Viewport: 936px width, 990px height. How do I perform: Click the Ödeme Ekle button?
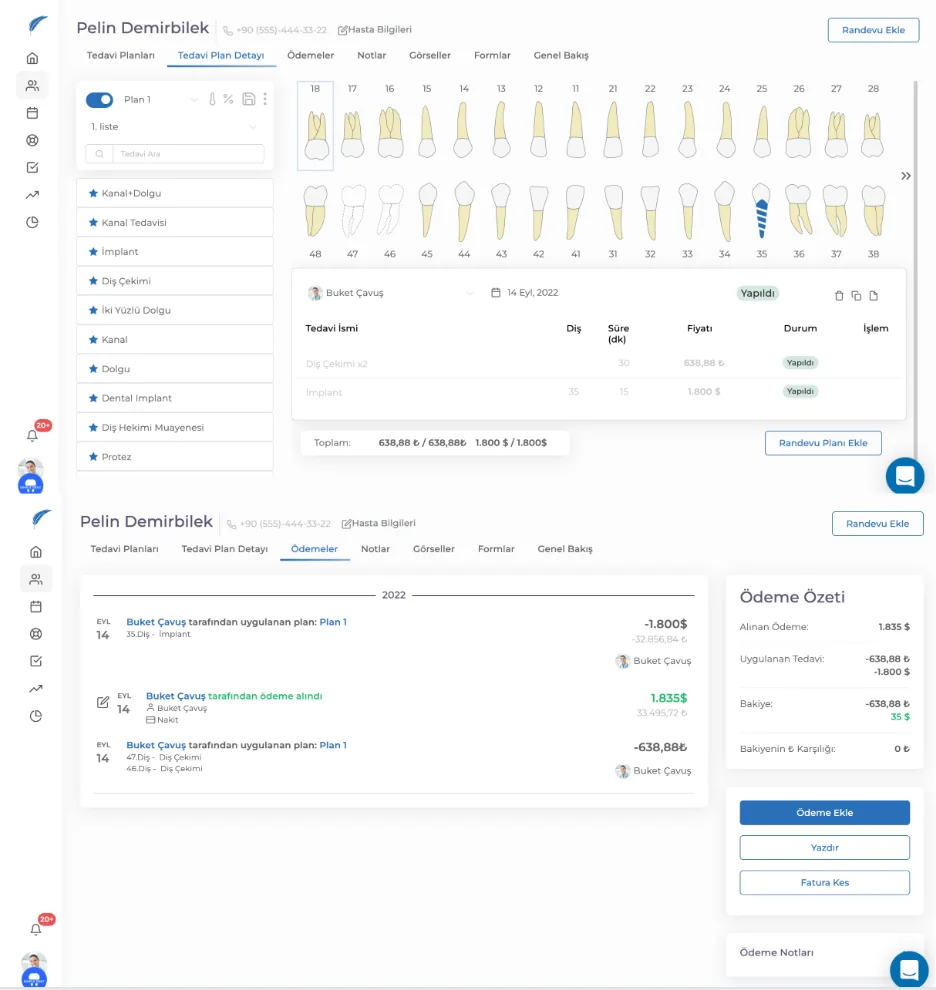[x=824, y=813]
